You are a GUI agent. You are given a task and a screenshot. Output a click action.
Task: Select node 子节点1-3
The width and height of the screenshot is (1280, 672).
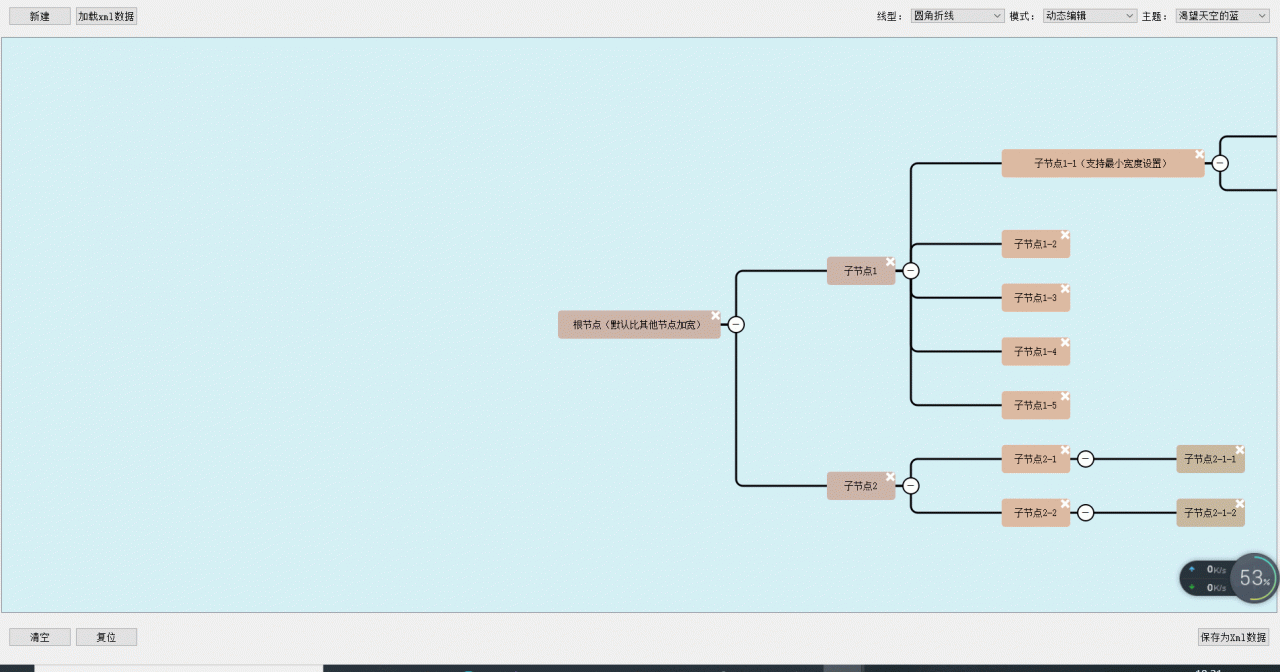click(1035, 298)
